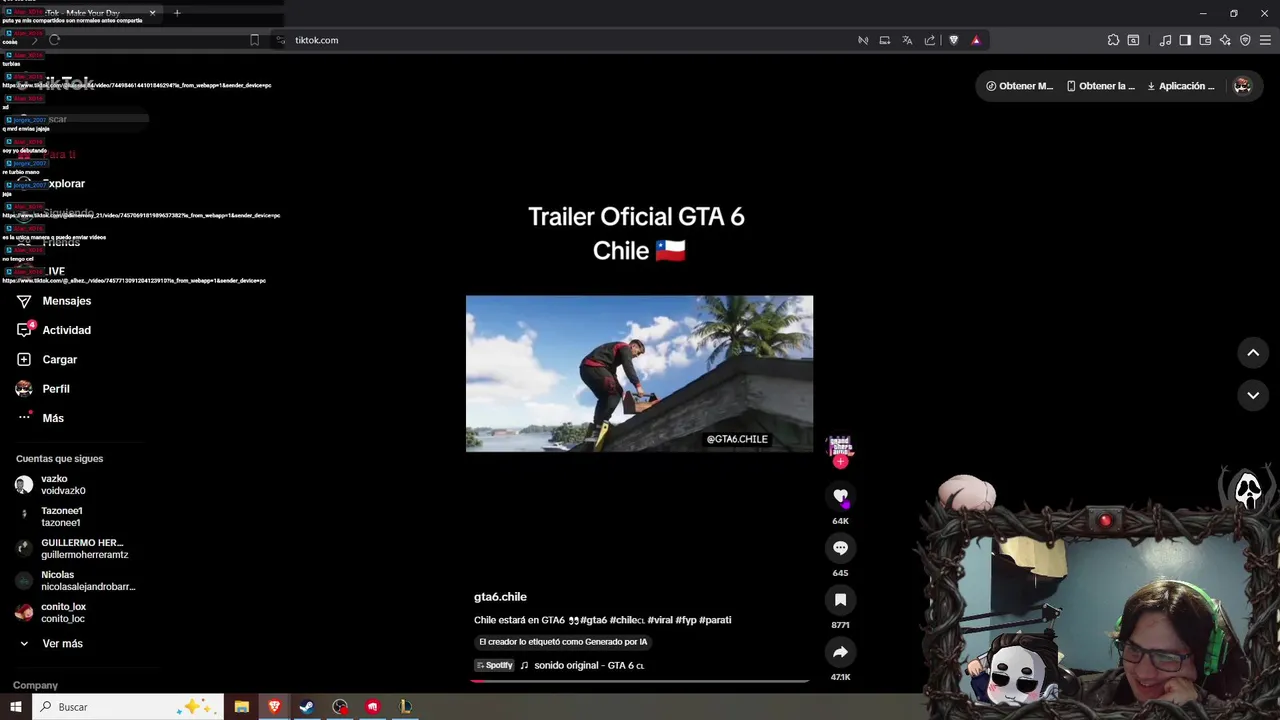This screenshot has width=1280, height=720.
Task: Click the Company footer link
Action: (35, 685)
